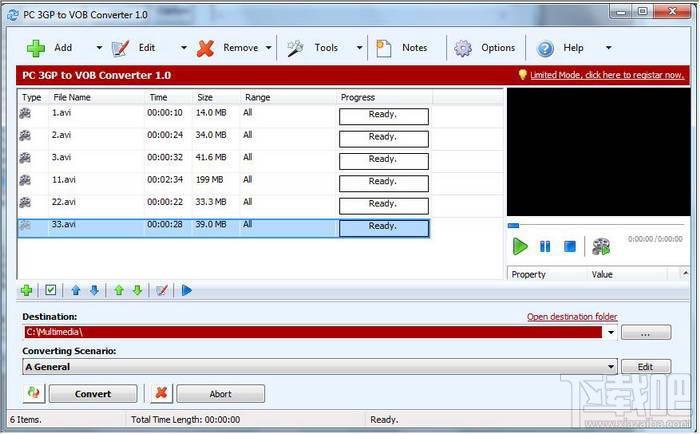Sort by the Time column header

168,97
